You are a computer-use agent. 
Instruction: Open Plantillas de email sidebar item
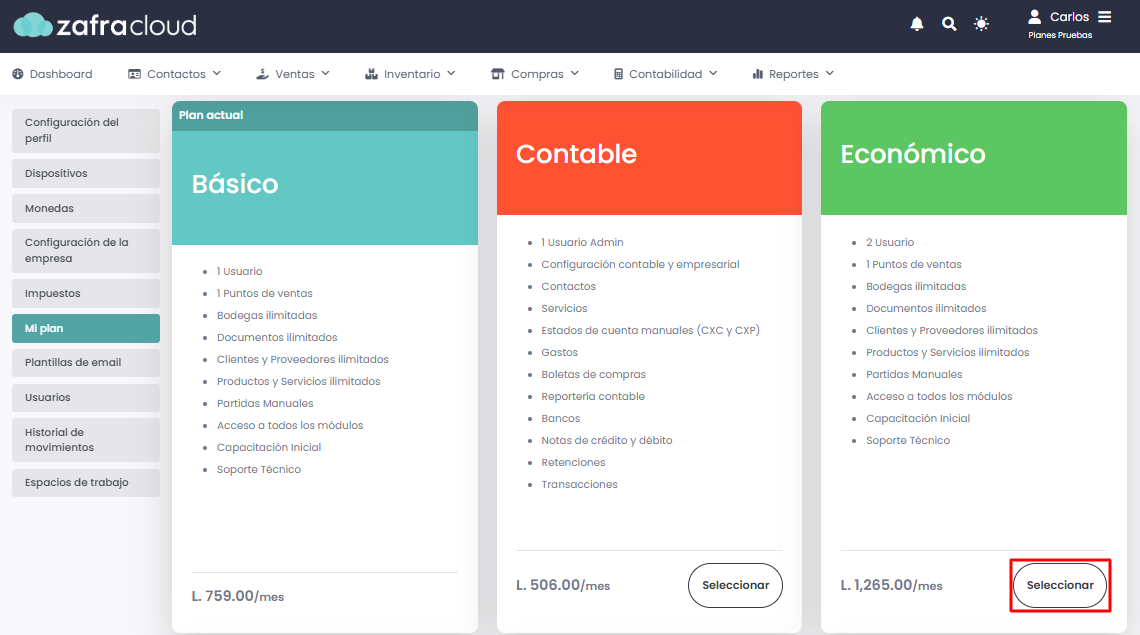tap(86, 362)
